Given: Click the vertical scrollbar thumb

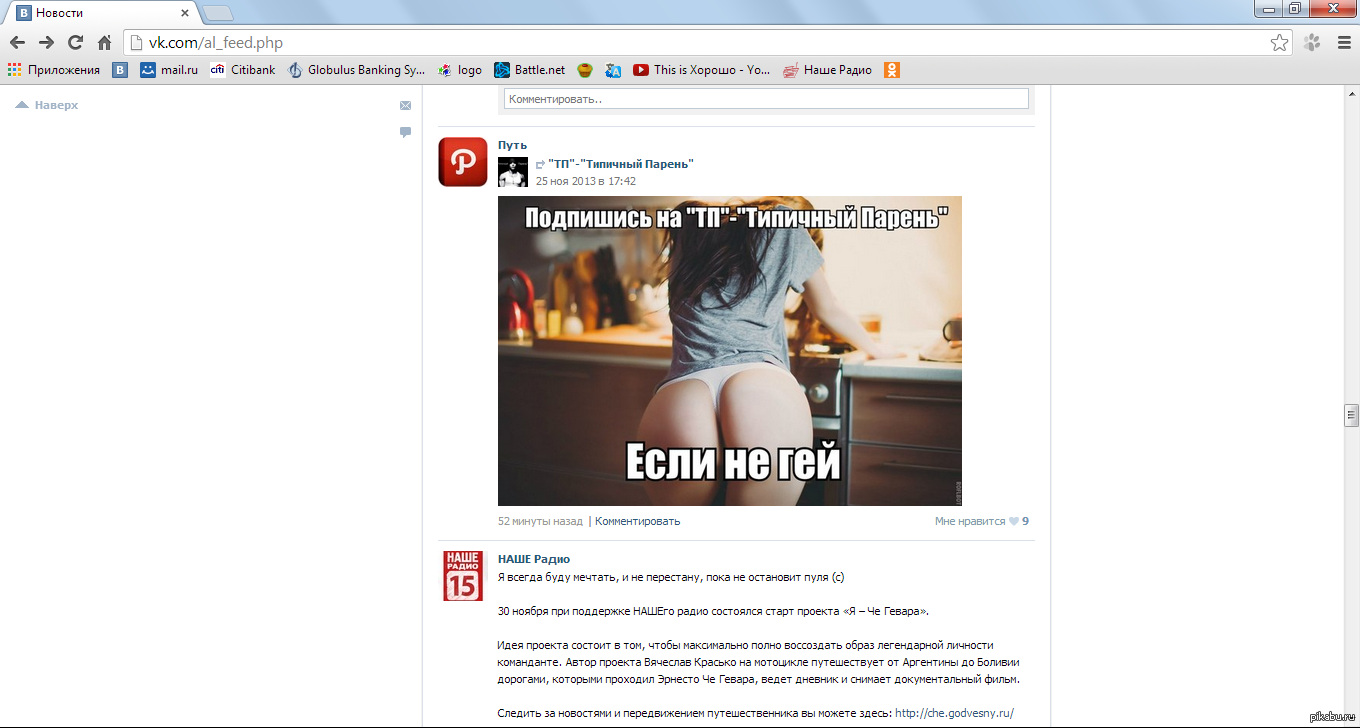Looking at the screenshot, I should (x=1351, y=415).
